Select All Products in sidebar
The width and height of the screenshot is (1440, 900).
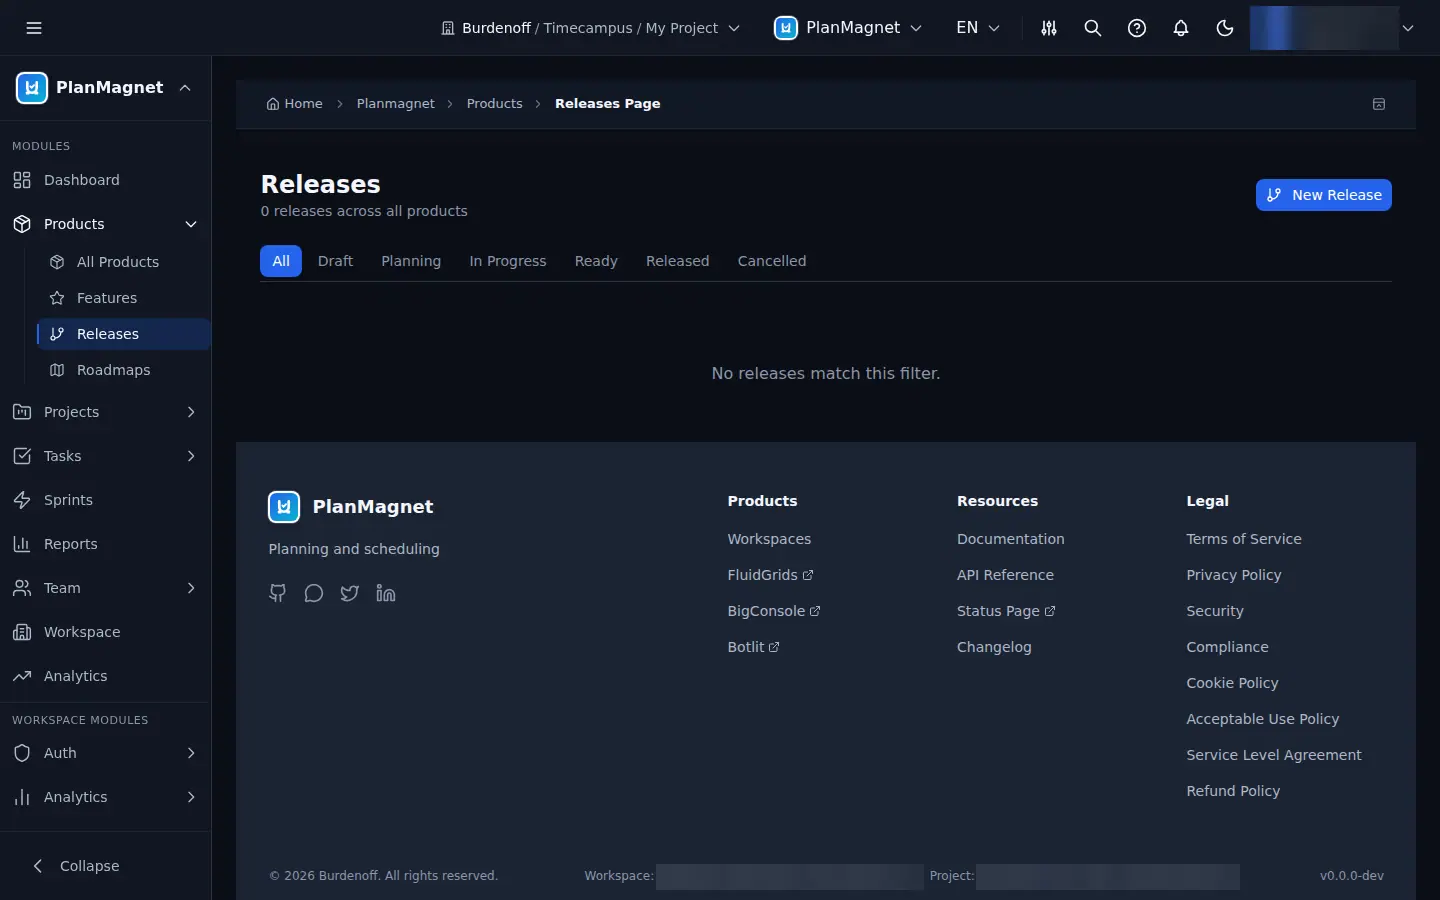(x=124, y=262)
